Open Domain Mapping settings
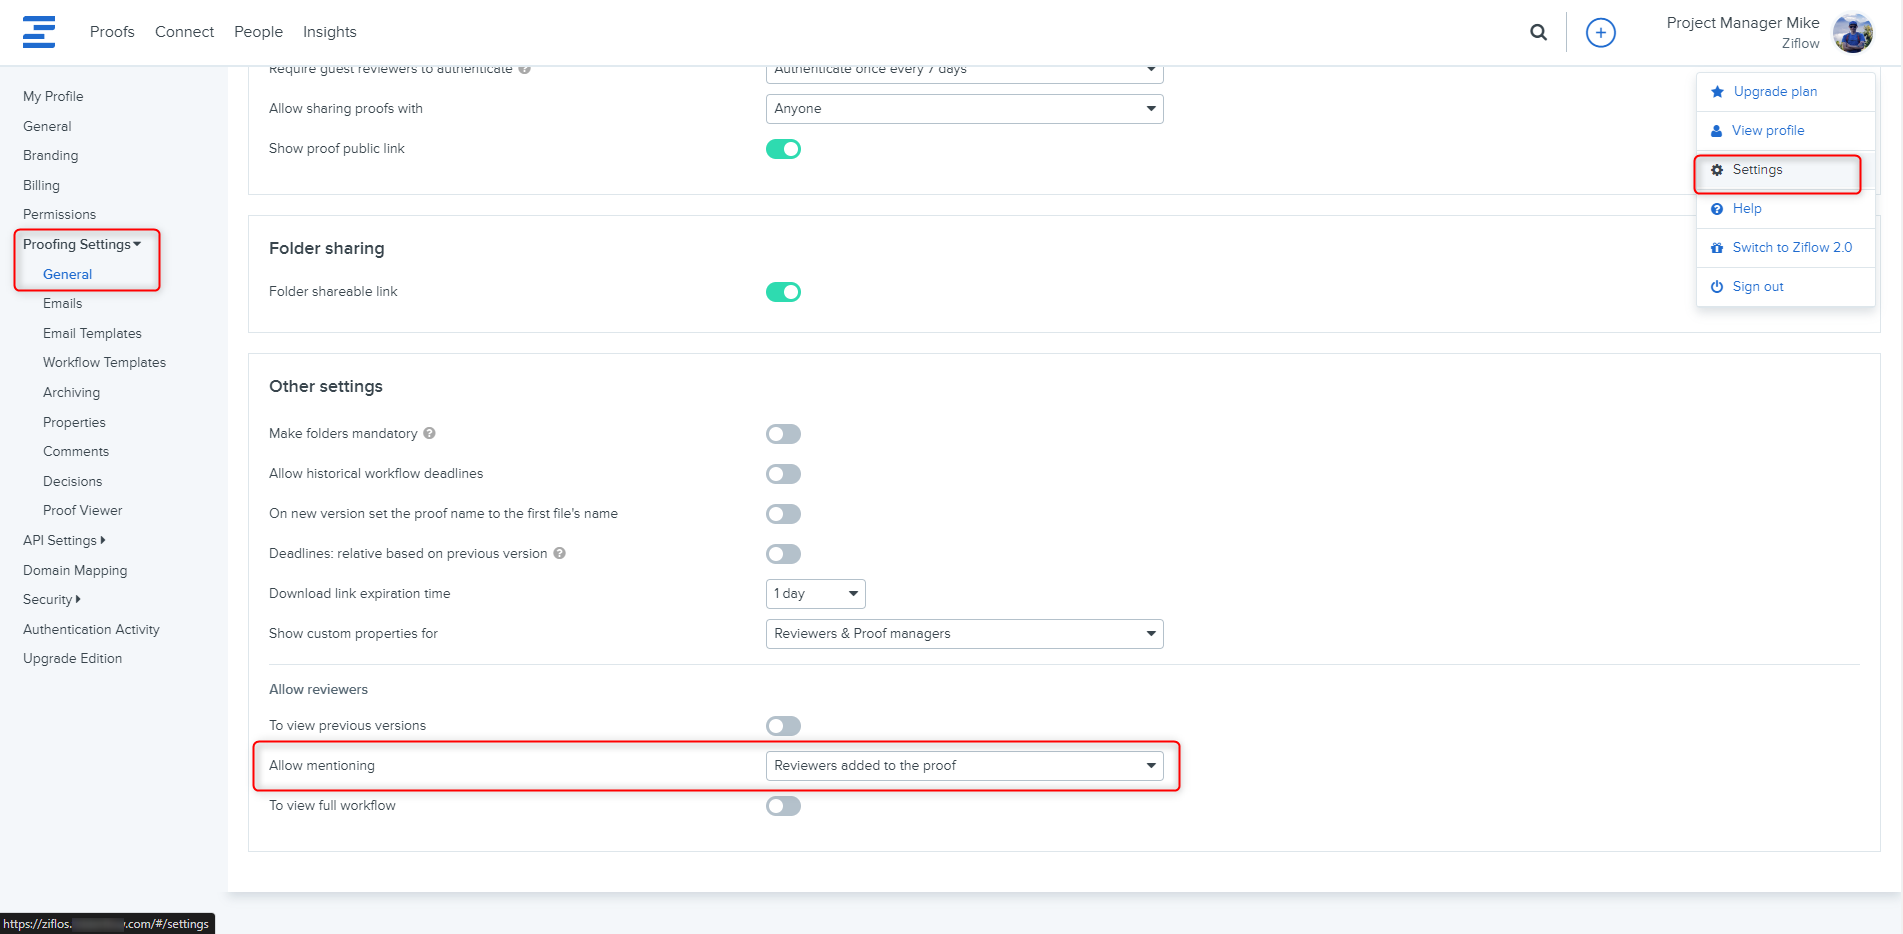 [x=75, y=570]
